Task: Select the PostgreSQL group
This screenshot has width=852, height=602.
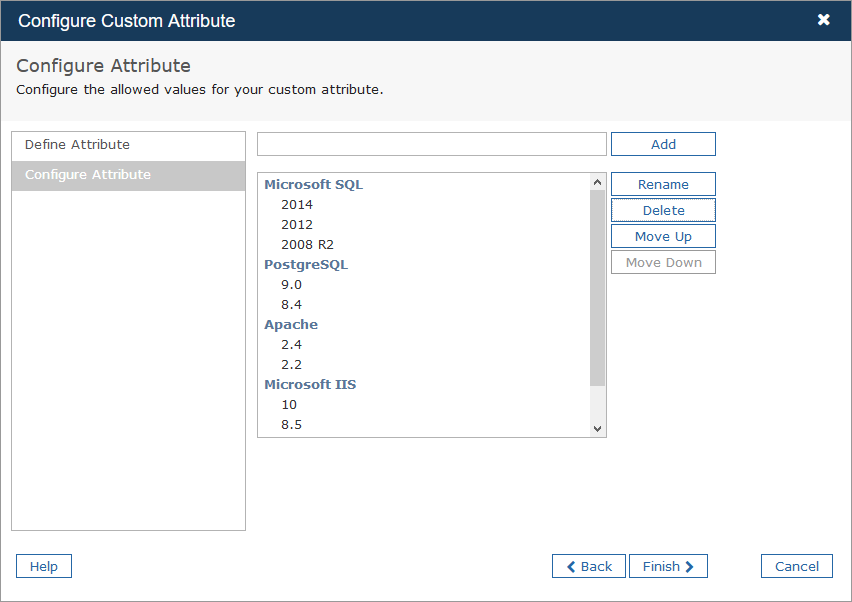Action: click(x=306, y=265)
